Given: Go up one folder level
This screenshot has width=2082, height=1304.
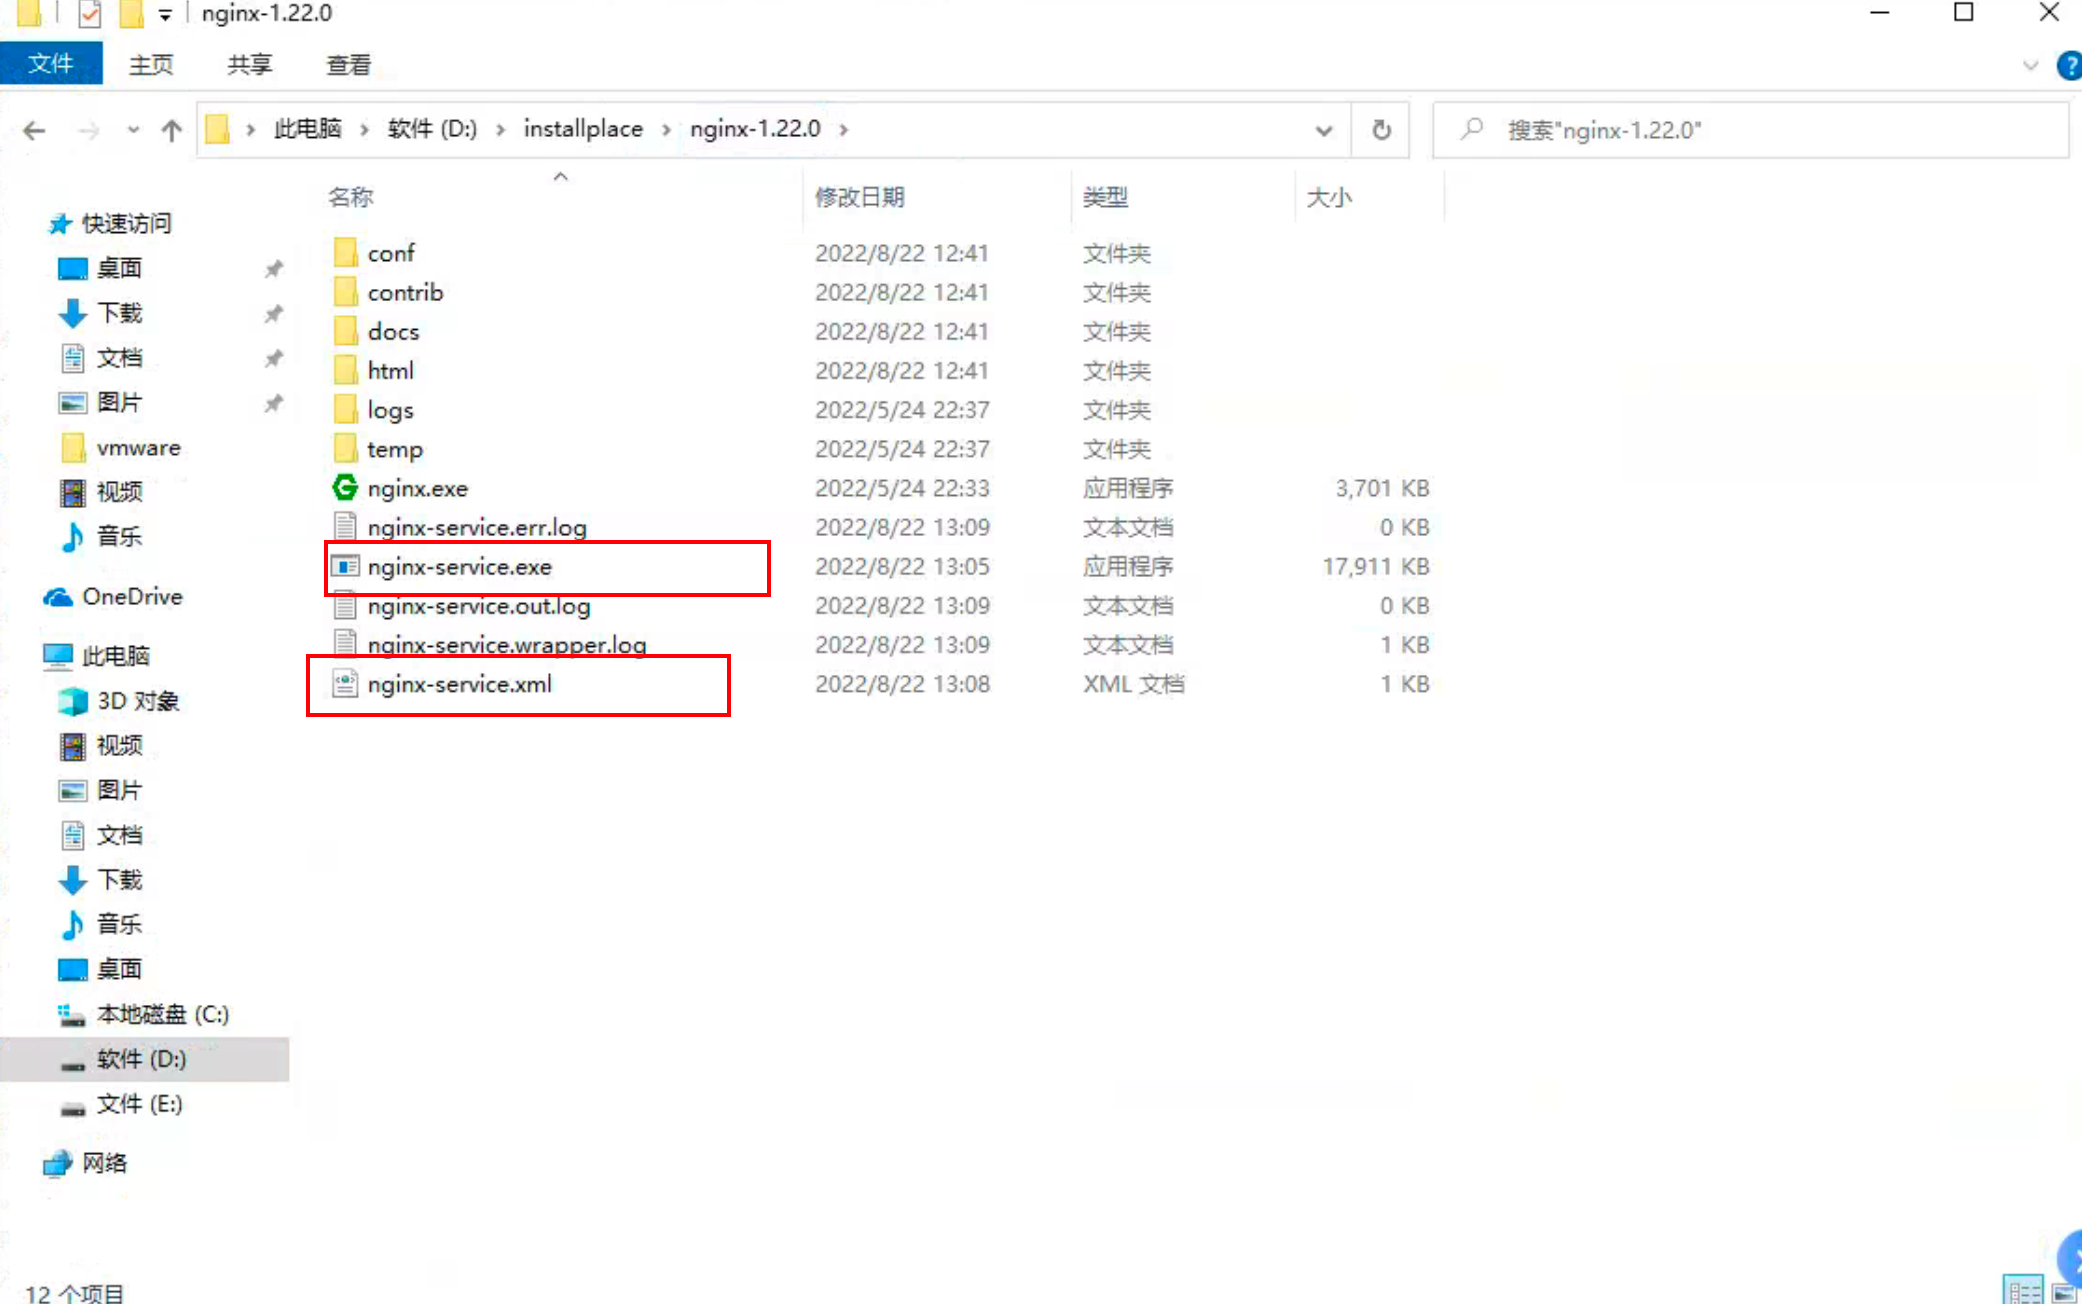Looking at the screenshot, I should (x=172, y=130).
